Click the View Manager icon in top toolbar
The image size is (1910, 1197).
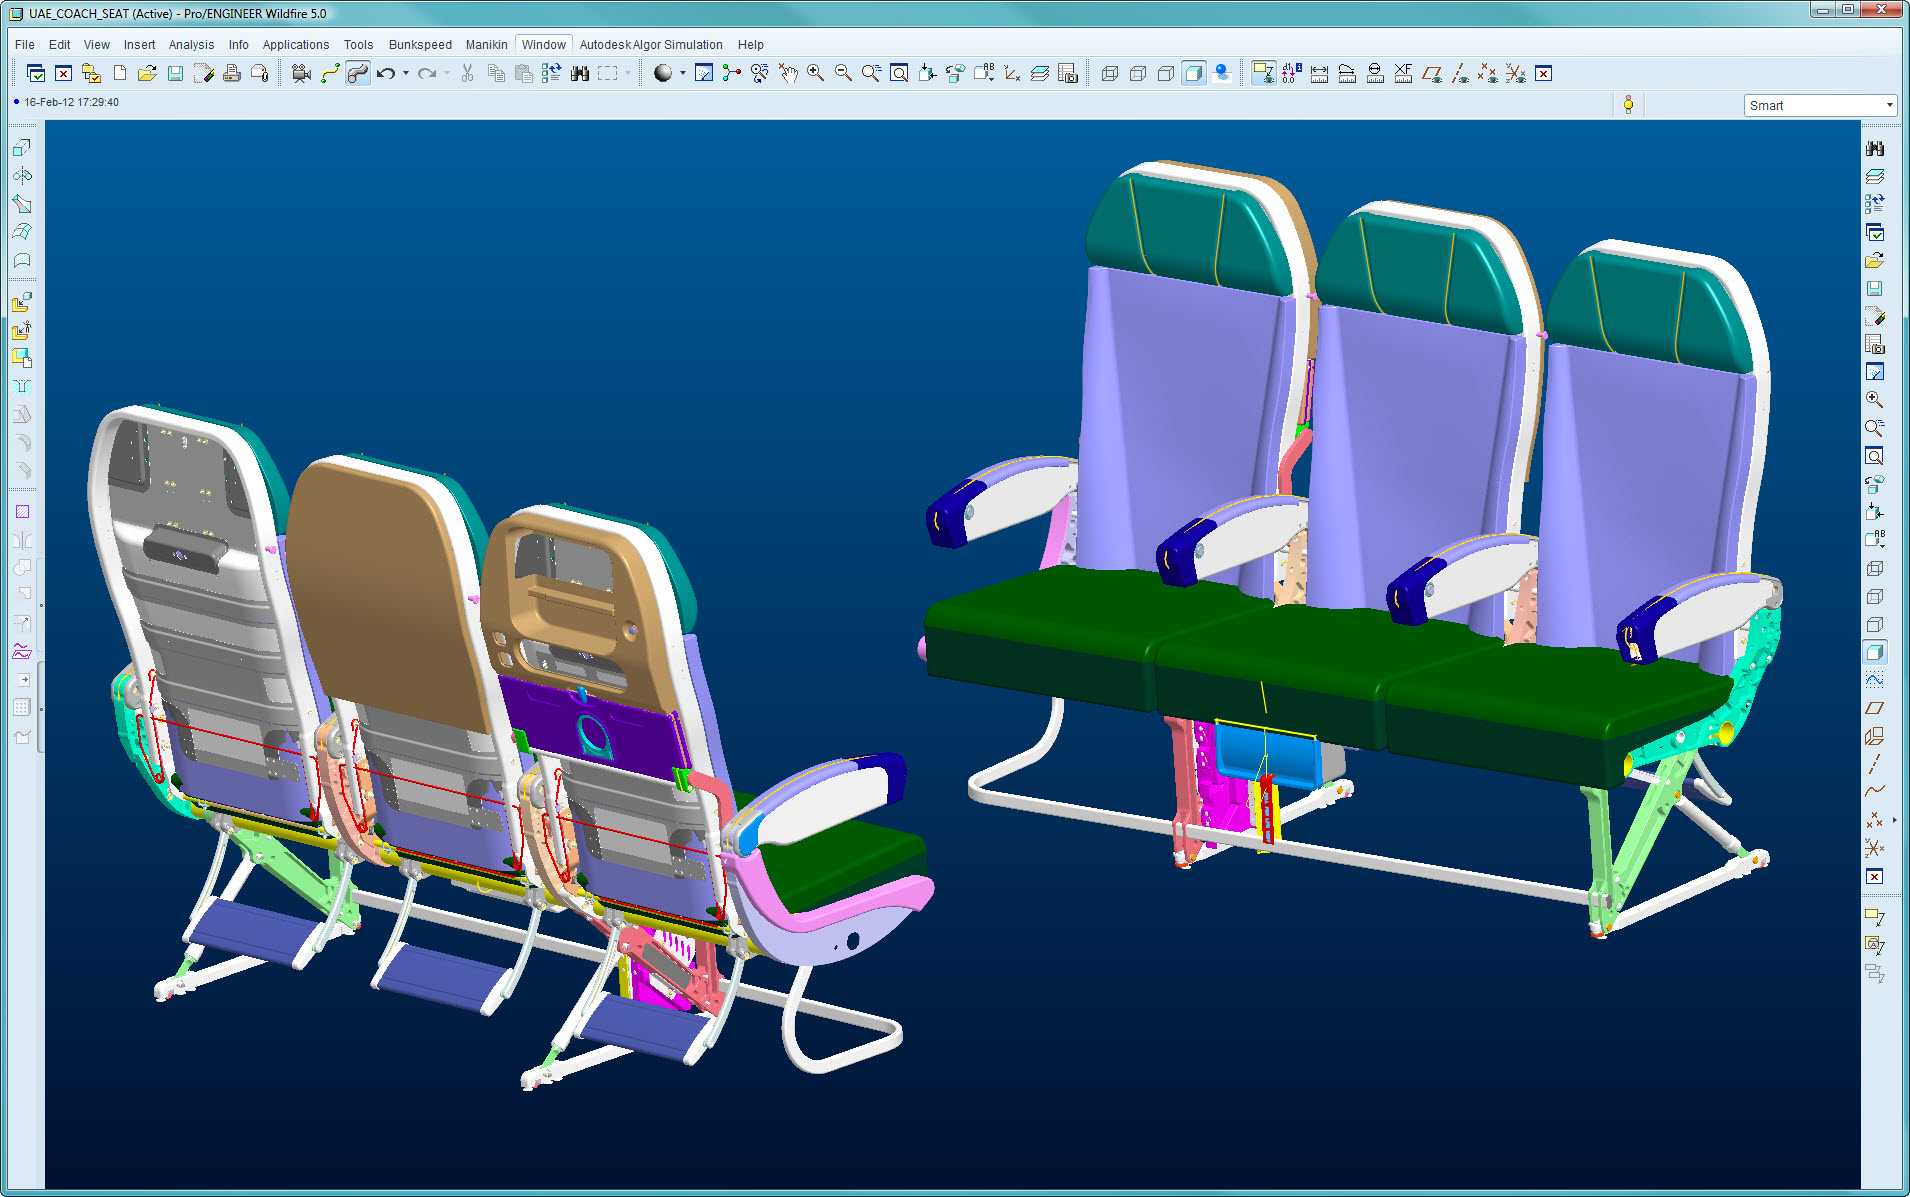tap(1067, 73)
